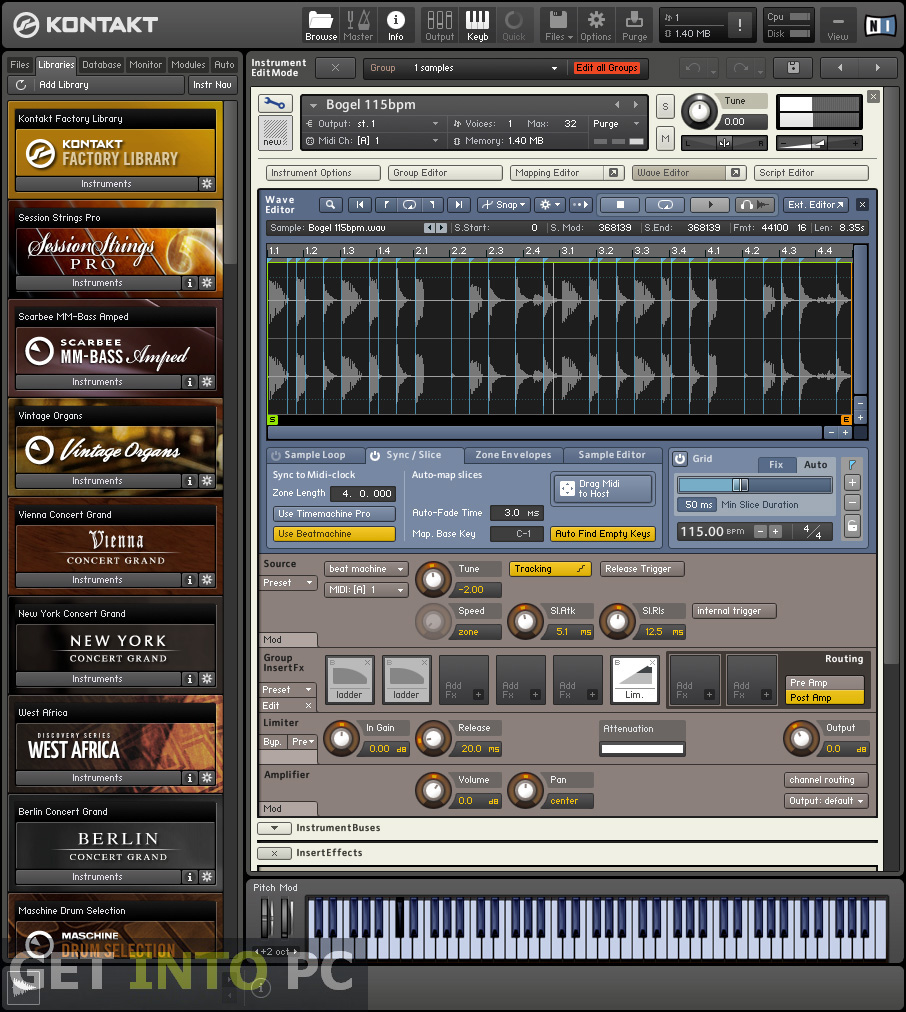
Task: Go to the next instrument arrow in header
Action: pos(878,67)
